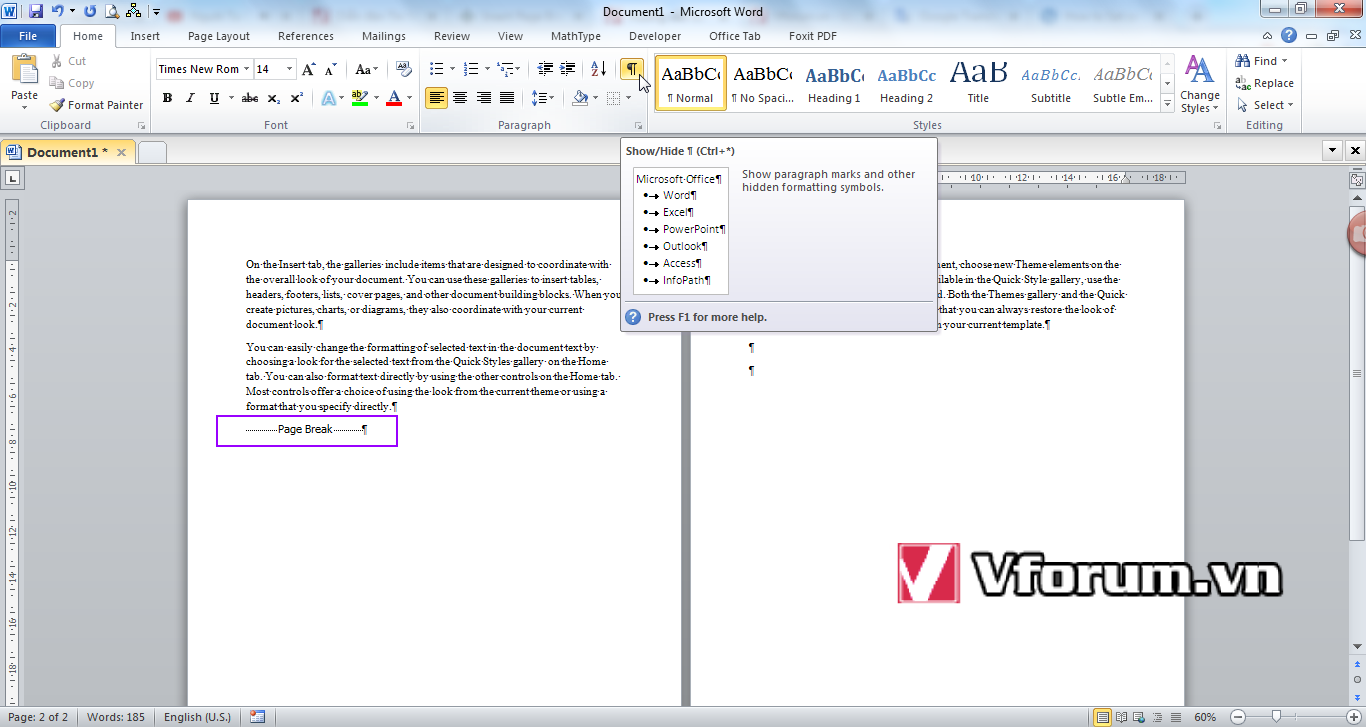Open Print Preview from Quick Access Toolbar

click(111, 12)
